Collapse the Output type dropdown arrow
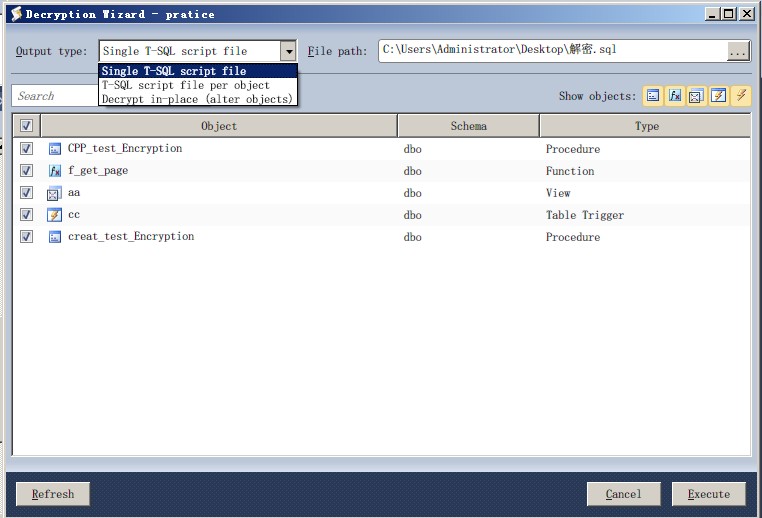Screen dimensions: 762x518 pos(288,51)
